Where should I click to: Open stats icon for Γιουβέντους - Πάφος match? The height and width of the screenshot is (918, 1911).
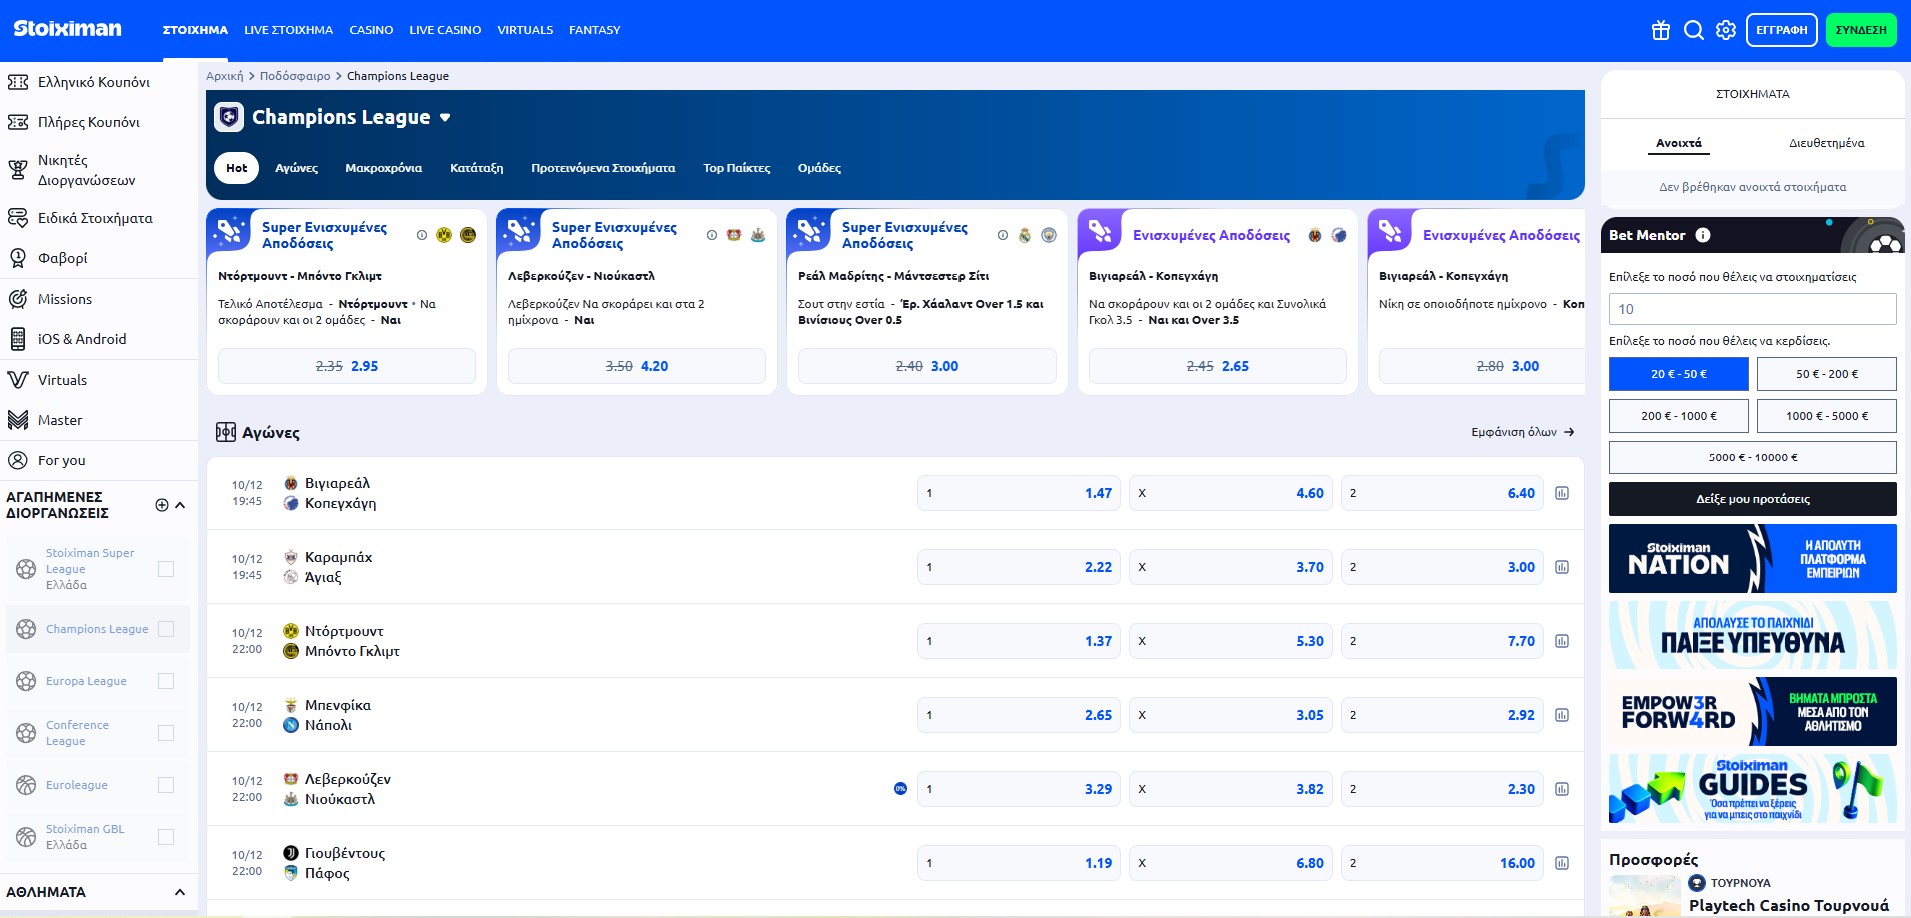pyautogui.click(x=1562, y=863)
